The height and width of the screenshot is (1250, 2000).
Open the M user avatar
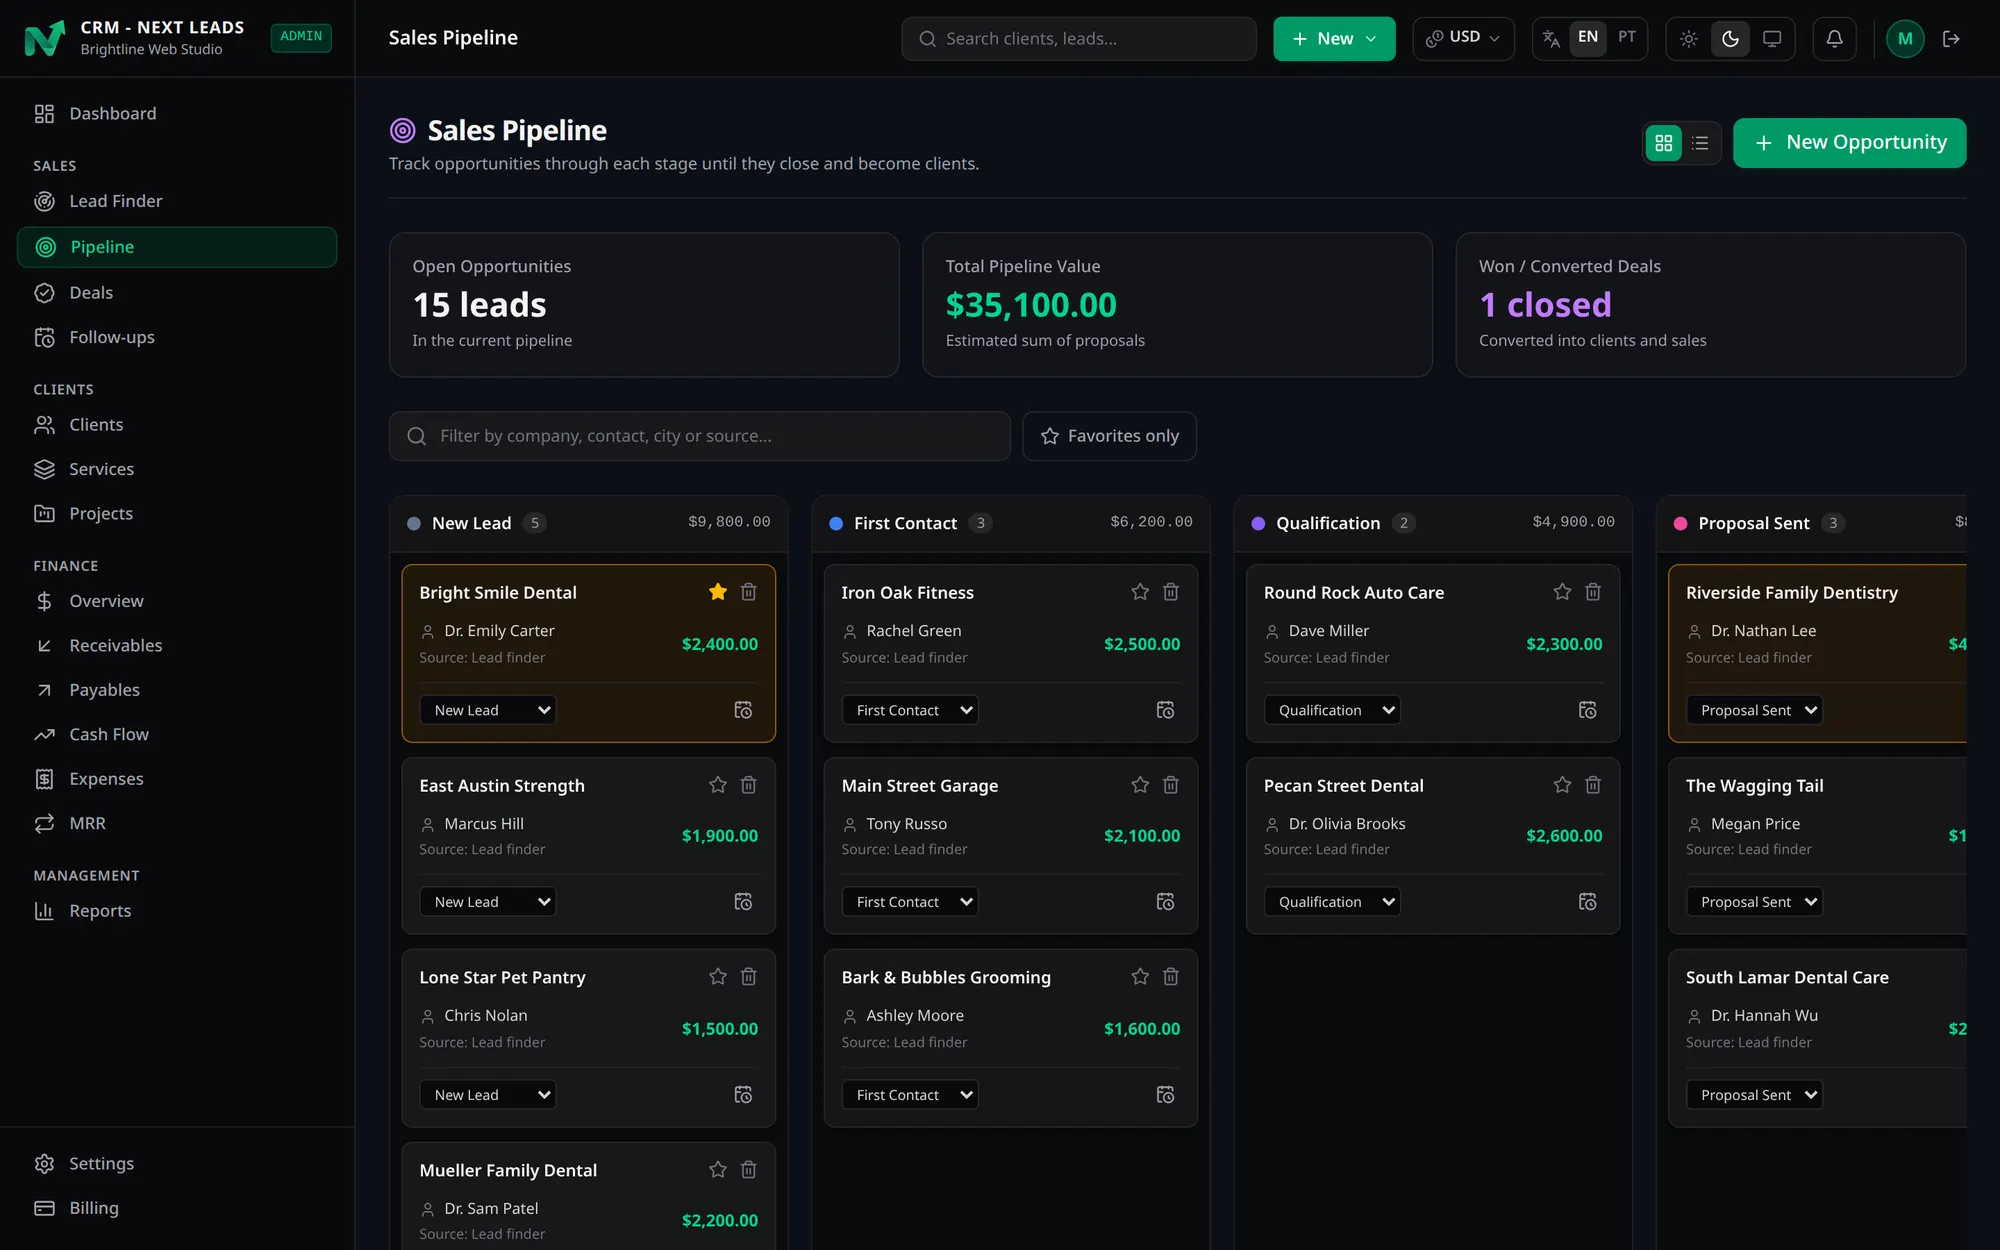[x=1905, y=39]
